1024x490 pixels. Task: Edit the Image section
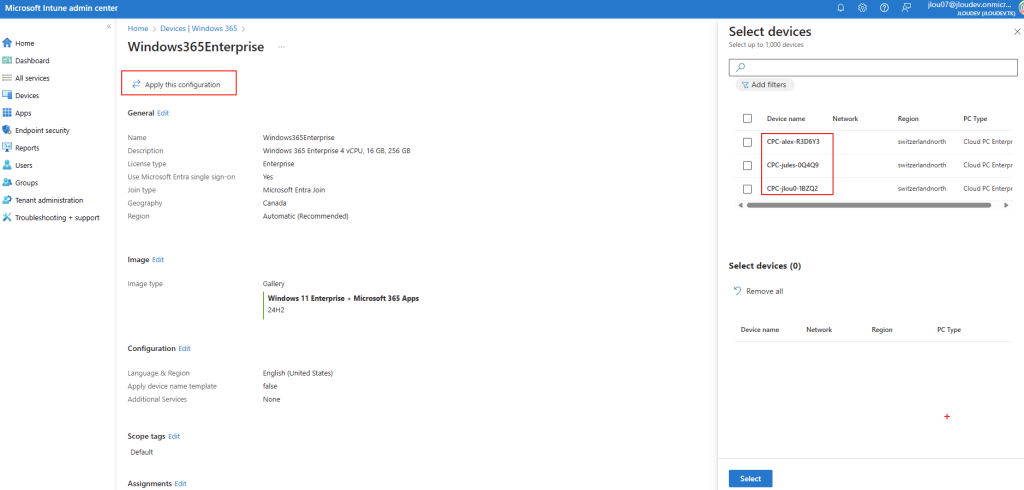(158, 259)
